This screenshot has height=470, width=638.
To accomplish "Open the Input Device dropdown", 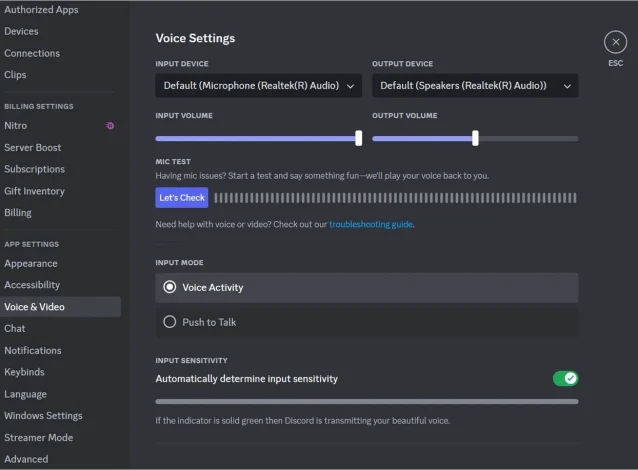I will pos(259,86).
